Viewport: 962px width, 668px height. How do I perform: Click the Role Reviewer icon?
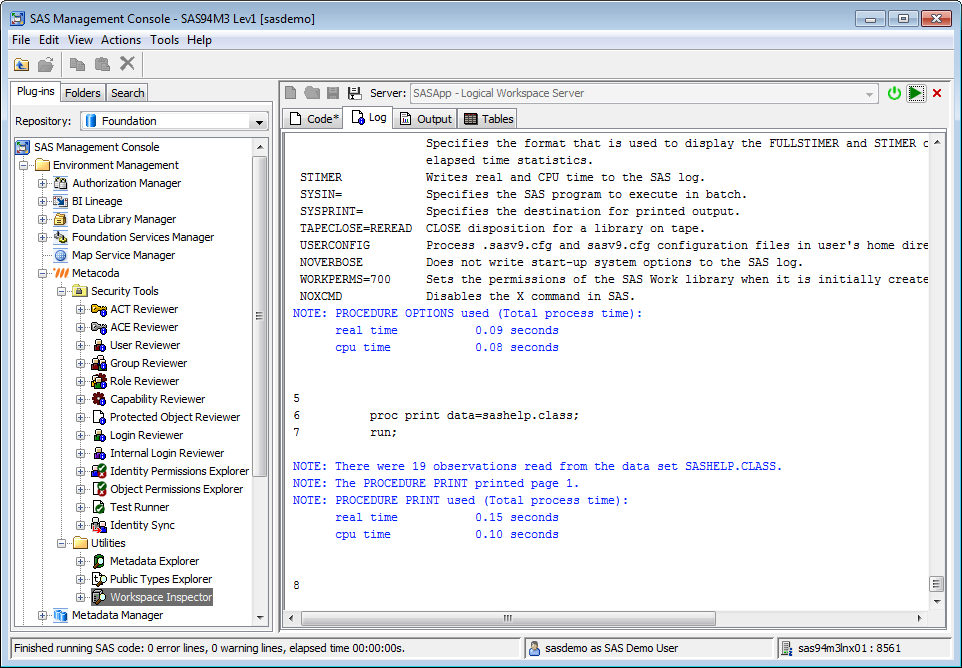coord(99,381)
